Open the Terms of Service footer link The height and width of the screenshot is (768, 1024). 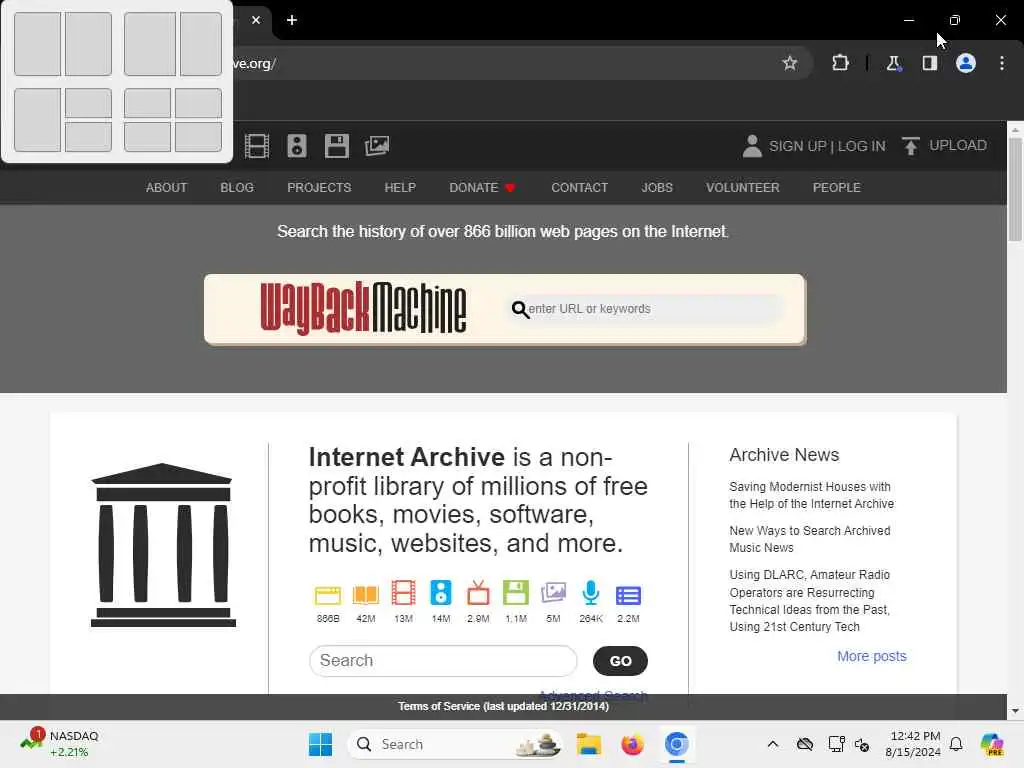(x=504, y=706)
